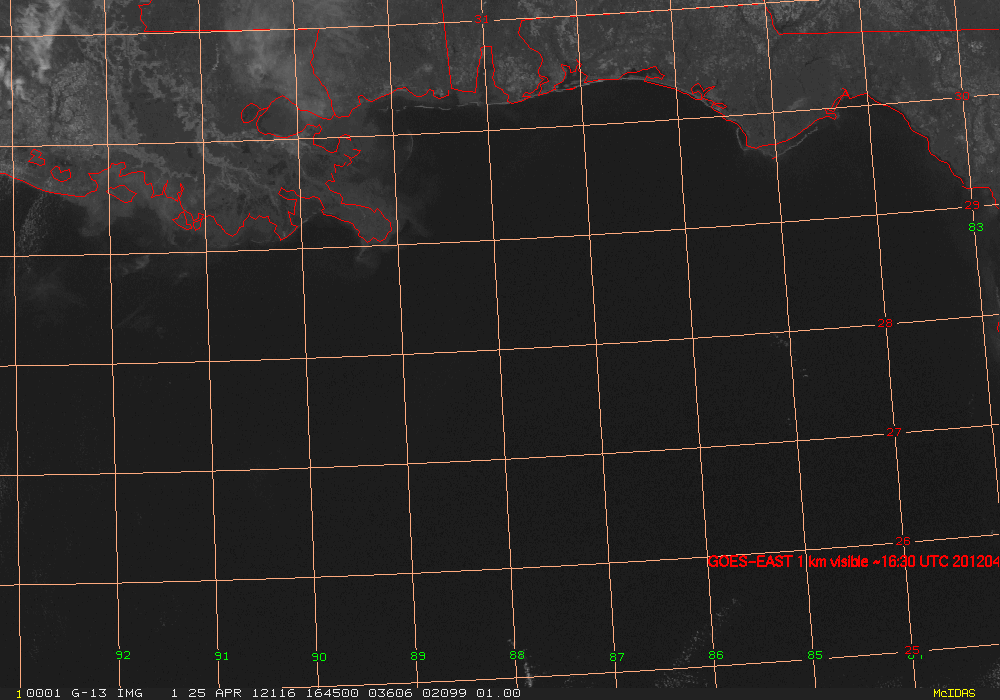Image resolution: width=1000 pixels, height=700 pixels.
Task: Click the 25 APR date text
Action: tap(214, 693)
